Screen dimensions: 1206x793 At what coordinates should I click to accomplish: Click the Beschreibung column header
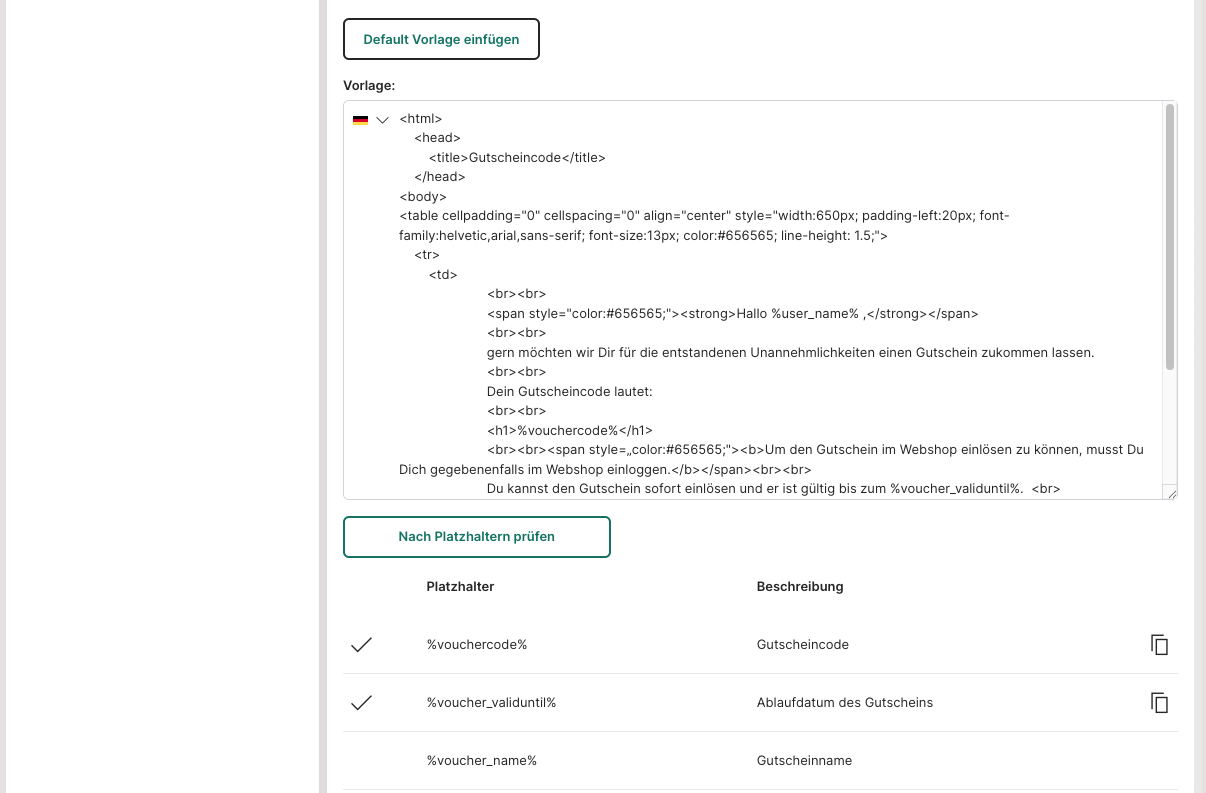[x=799, y=587]
